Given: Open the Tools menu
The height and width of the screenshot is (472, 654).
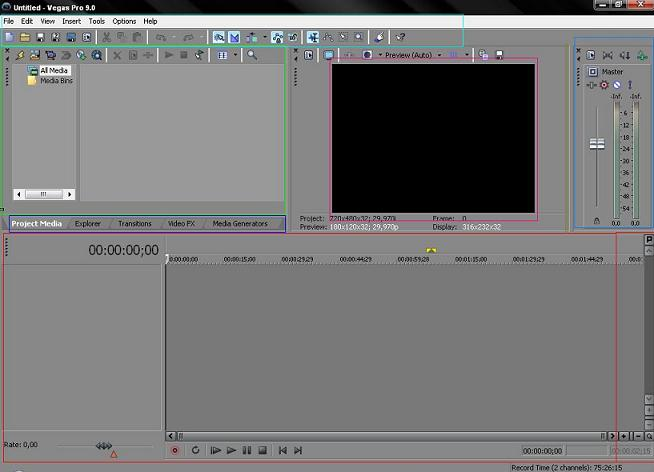Looking at the screenshot, I should click(x=97, y=21).
